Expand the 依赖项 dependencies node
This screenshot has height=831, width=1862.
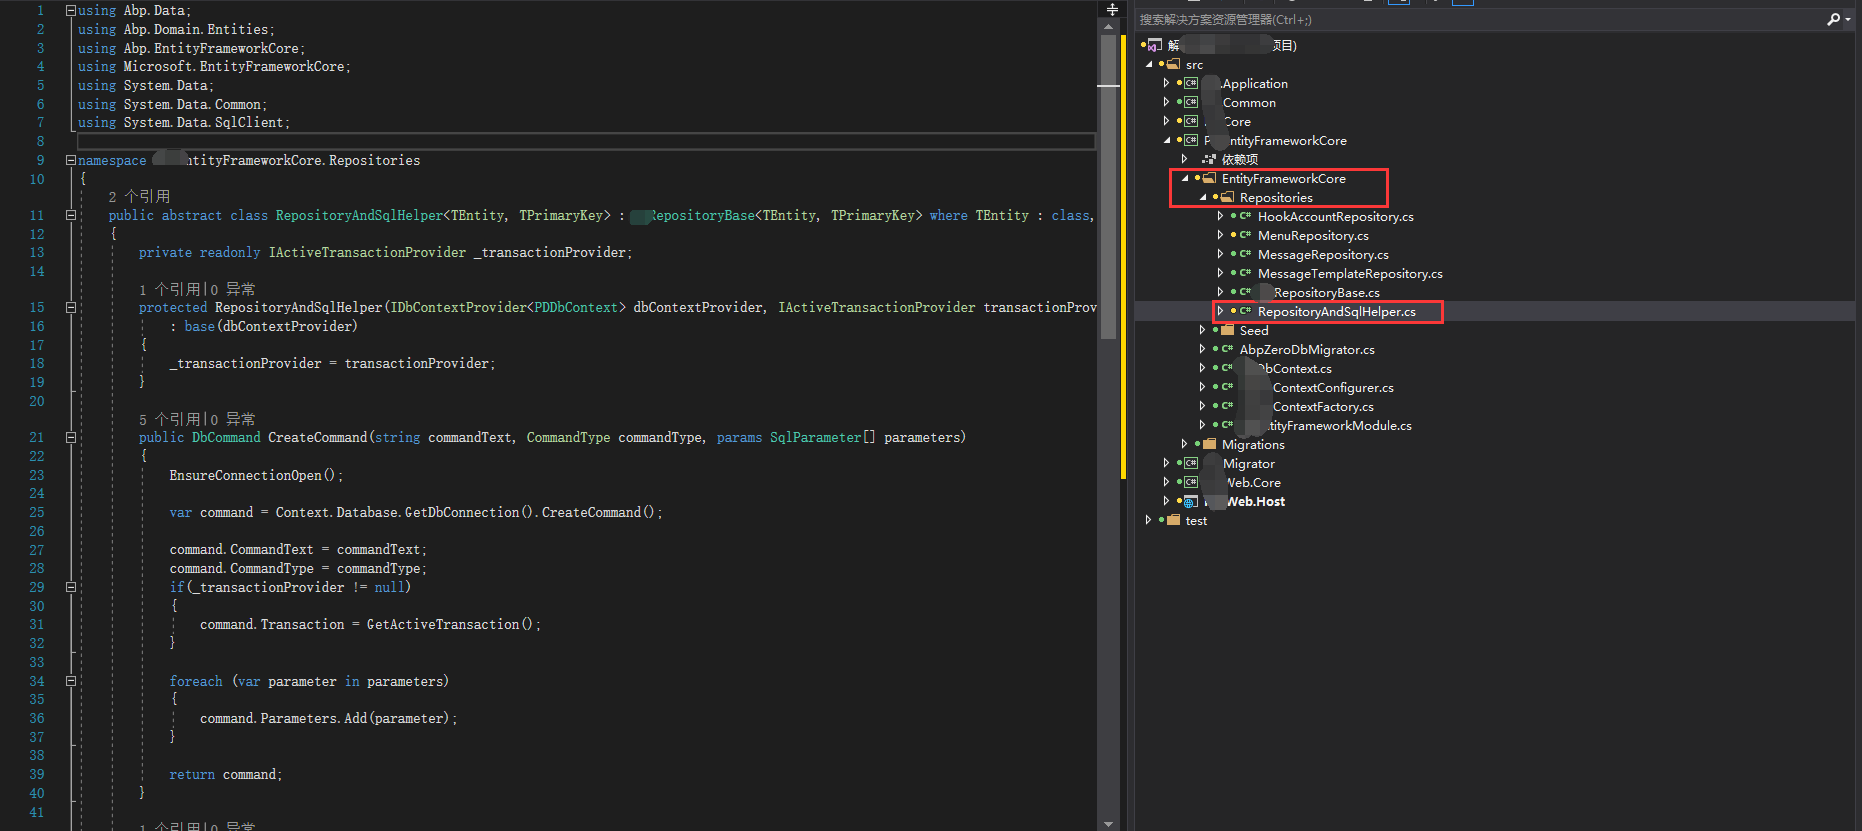pos(1184,159)
